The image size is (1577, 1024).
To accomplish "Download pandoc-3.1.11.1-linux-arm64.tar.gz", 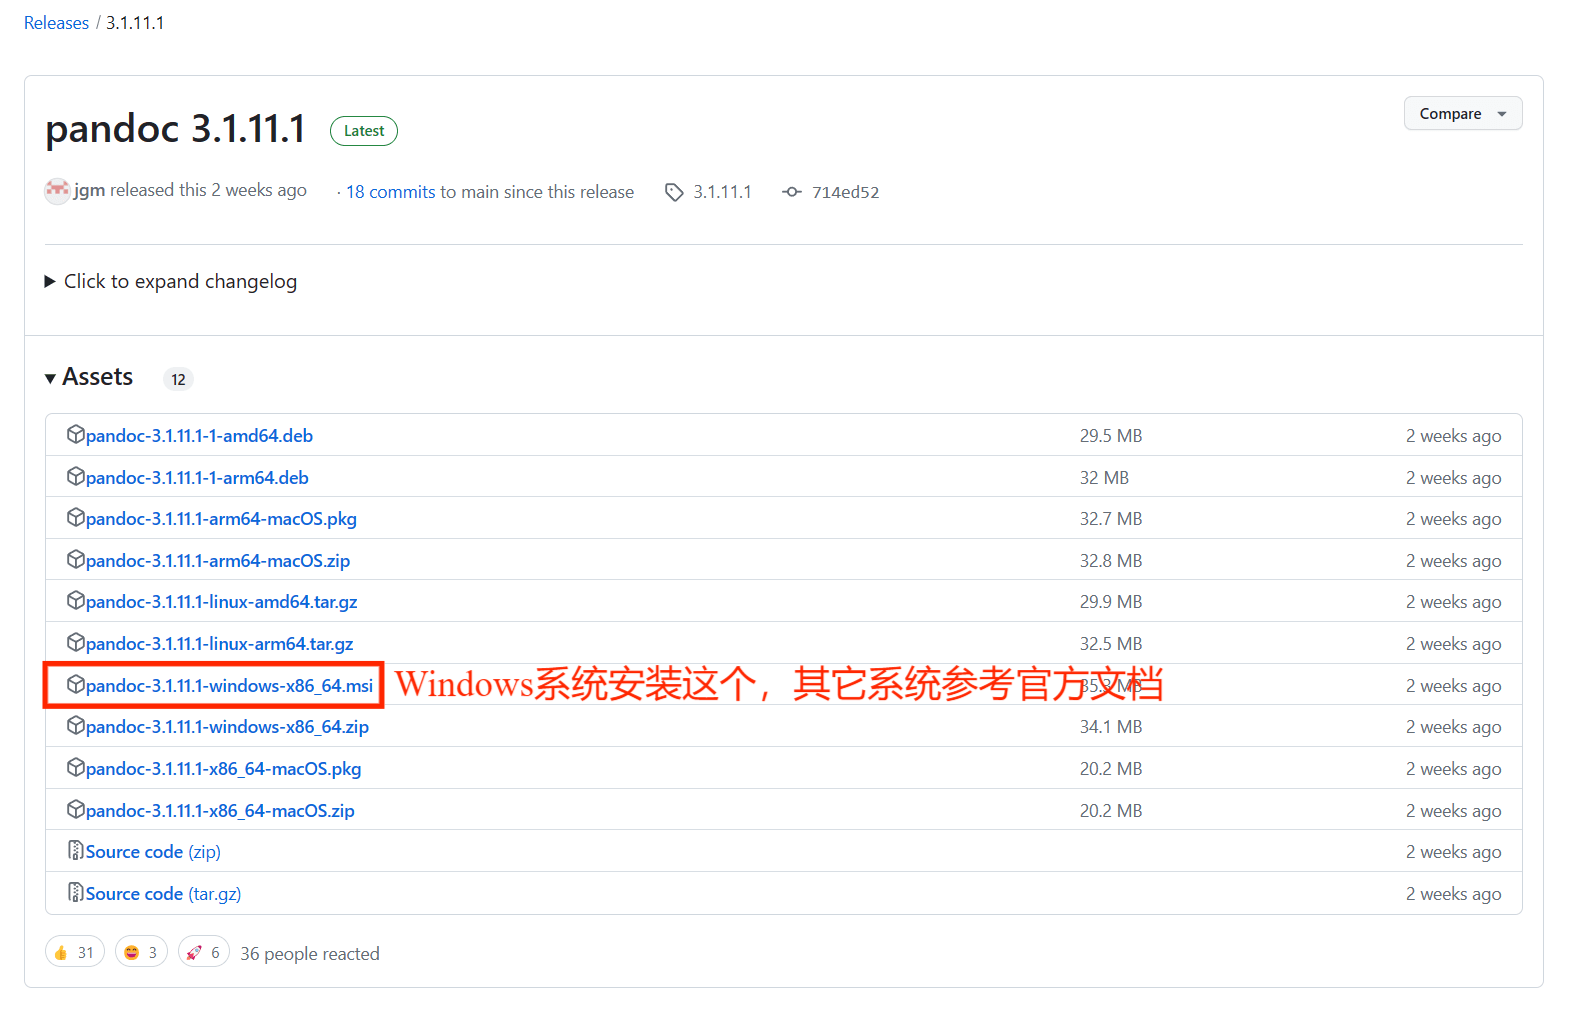I will (219, 644).
